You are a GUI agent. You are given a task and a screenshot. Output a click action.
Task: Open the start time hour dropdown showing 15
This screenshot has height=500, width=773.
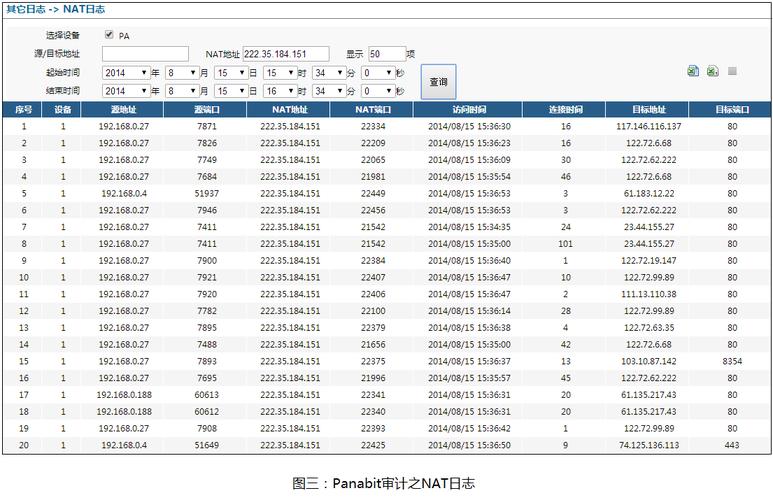[x=280, y=73]
